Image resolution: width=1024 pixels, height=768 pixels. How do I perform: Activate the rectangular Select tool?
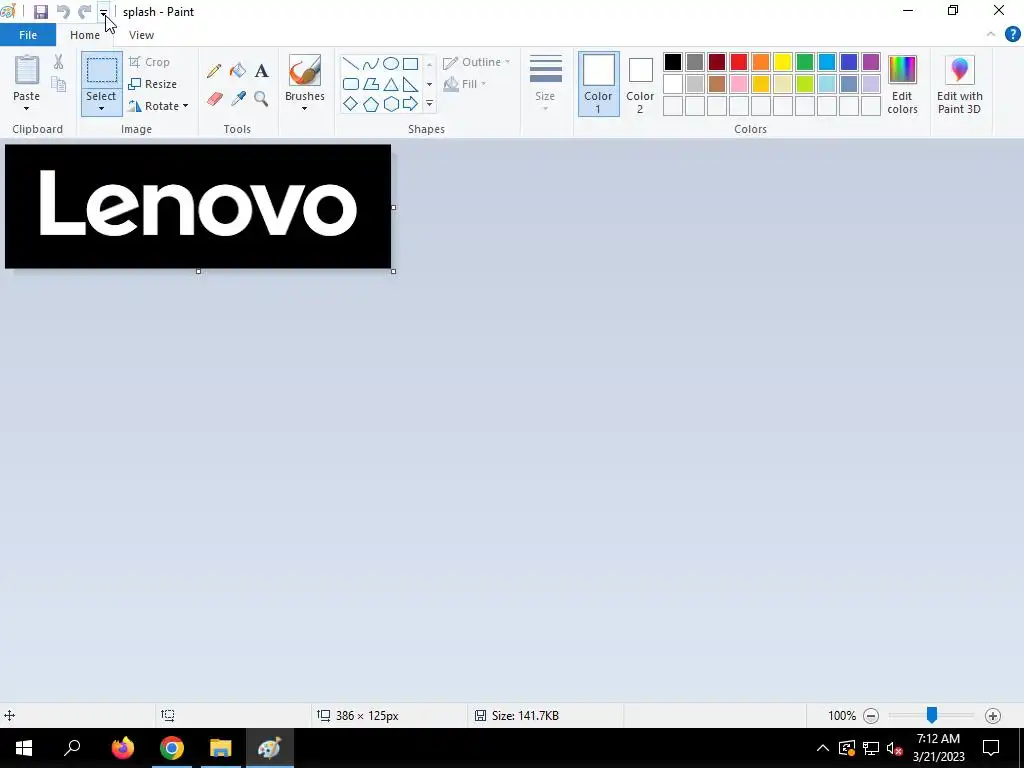pyautogui.click(x=102, y=71)
